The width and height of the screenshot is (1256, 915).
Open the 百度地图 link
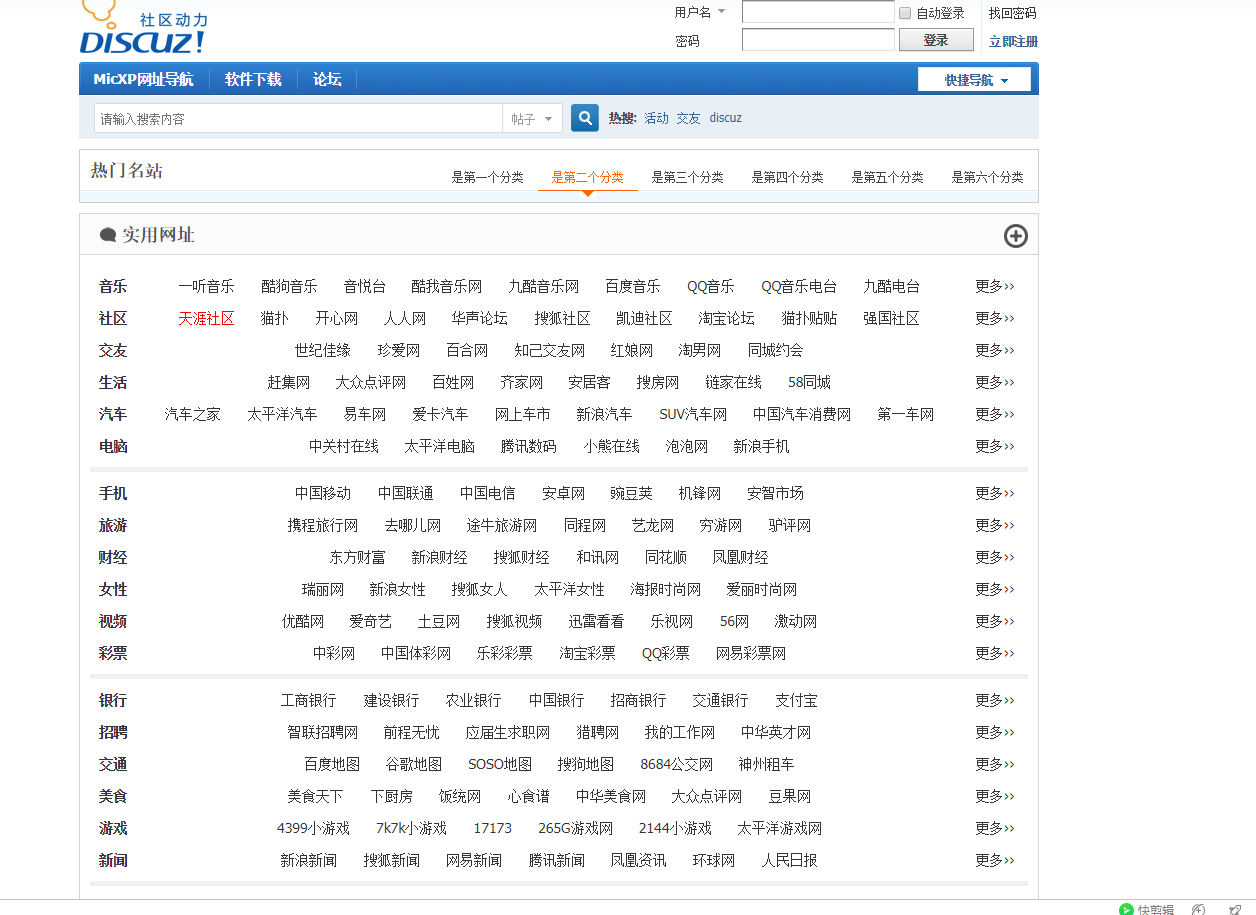coord(332,764)
